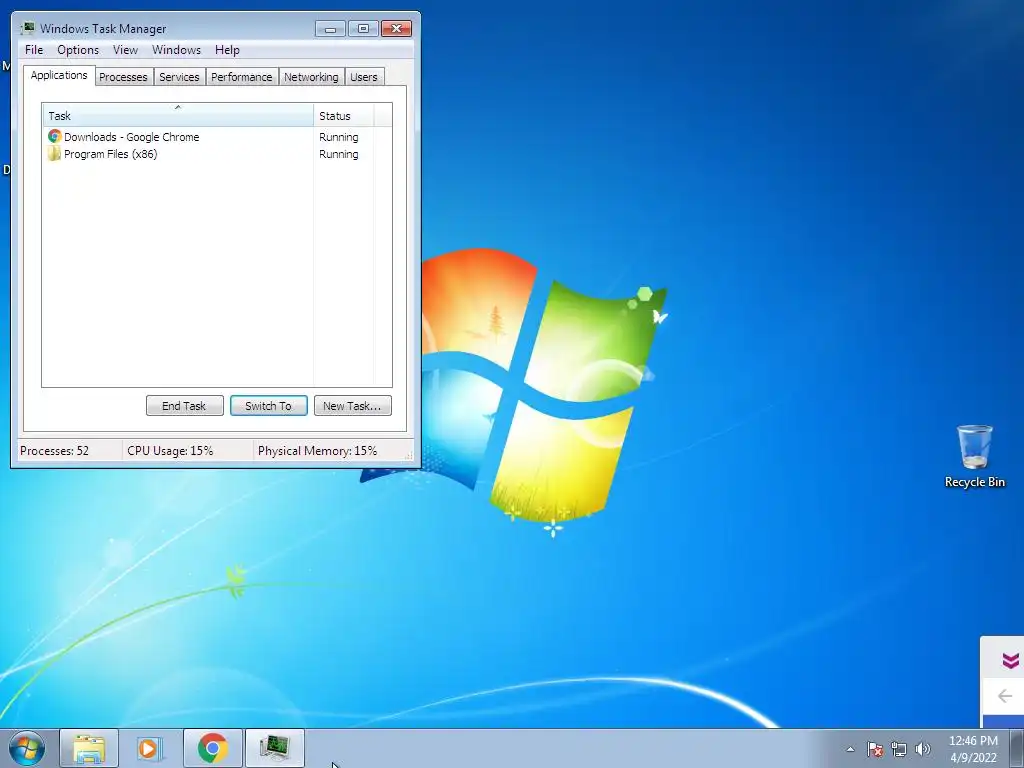
Task: Click the Task Manager taskbar icon
Action: point(274,748)
